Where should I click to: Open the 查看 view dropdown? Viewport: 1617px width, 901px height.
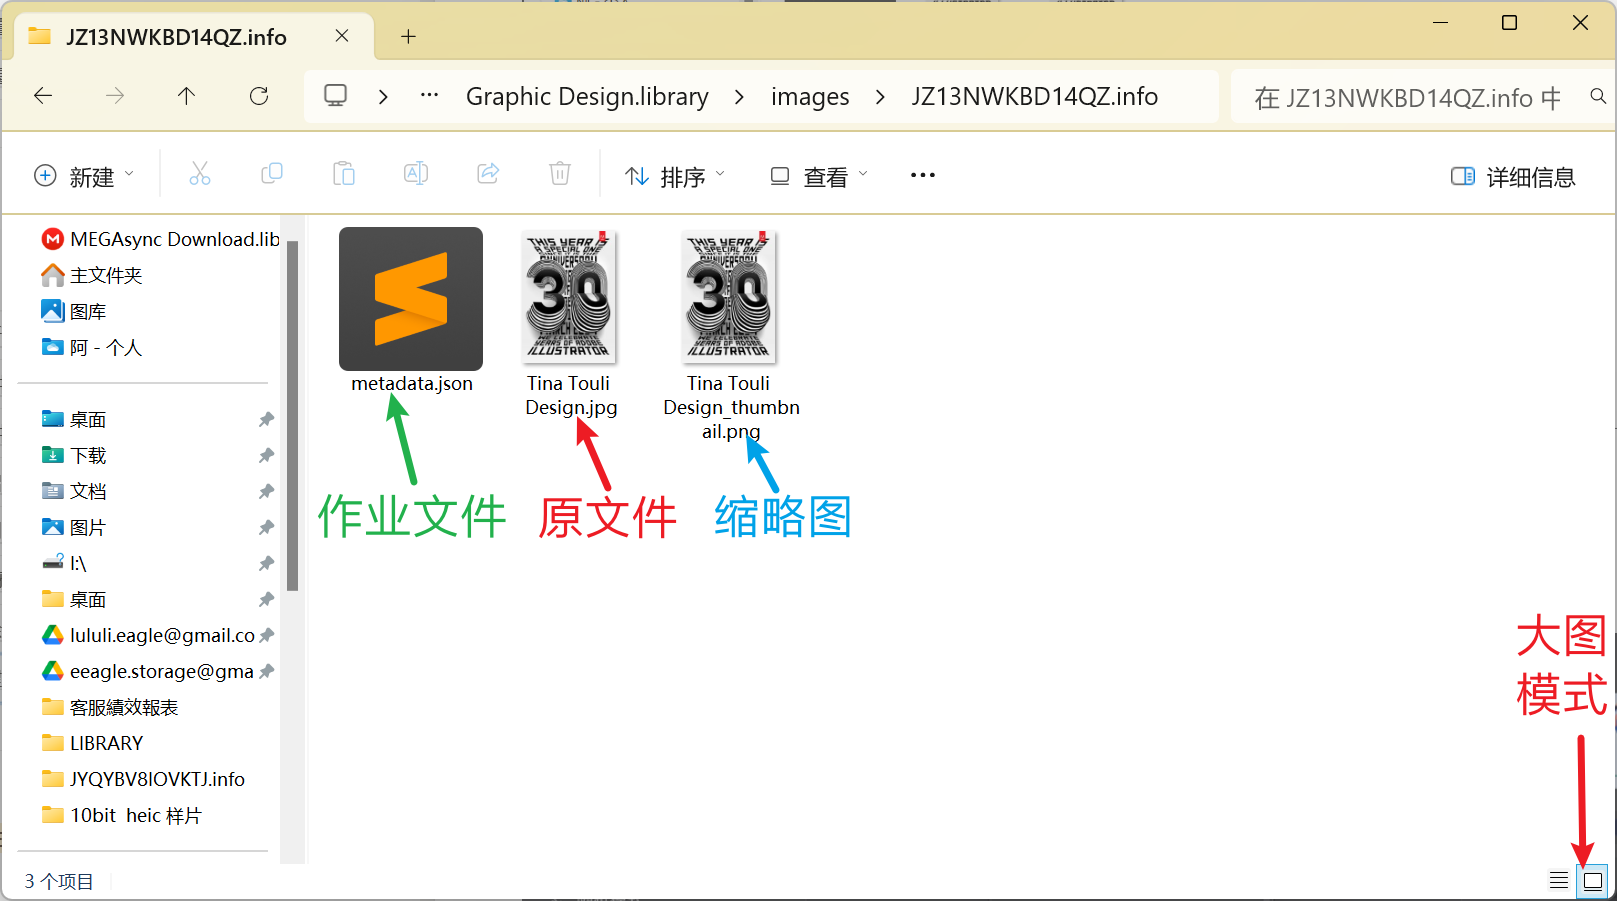819,177
